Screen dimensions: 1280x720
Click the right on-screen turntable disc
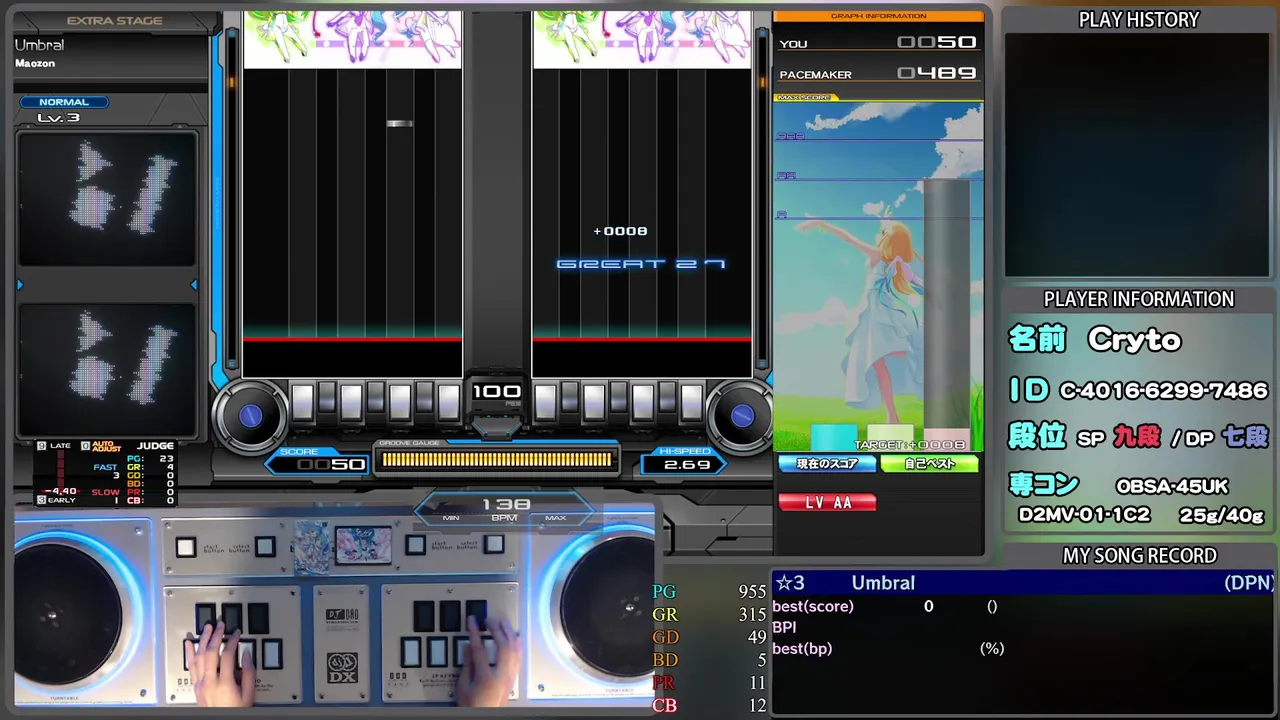pos(742,415)
